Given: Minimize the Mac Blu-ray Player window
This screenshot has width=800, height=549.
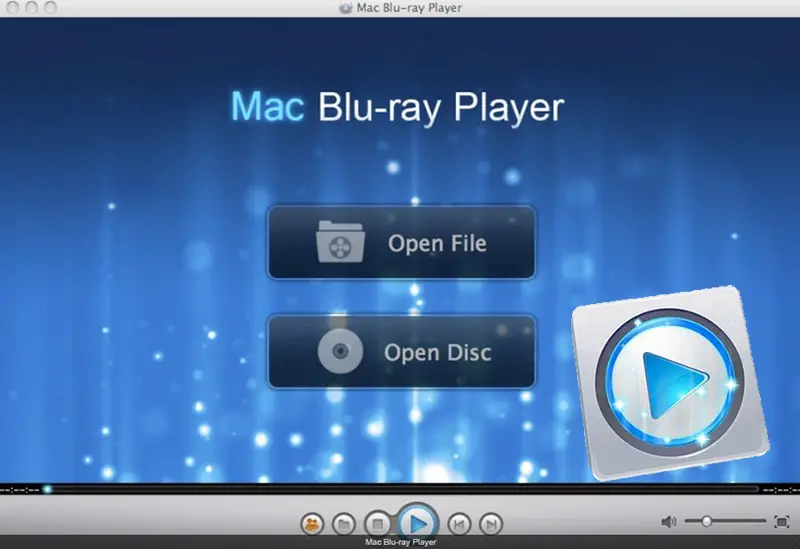Looking at the screenshot, I should click(x=32, y=7).
